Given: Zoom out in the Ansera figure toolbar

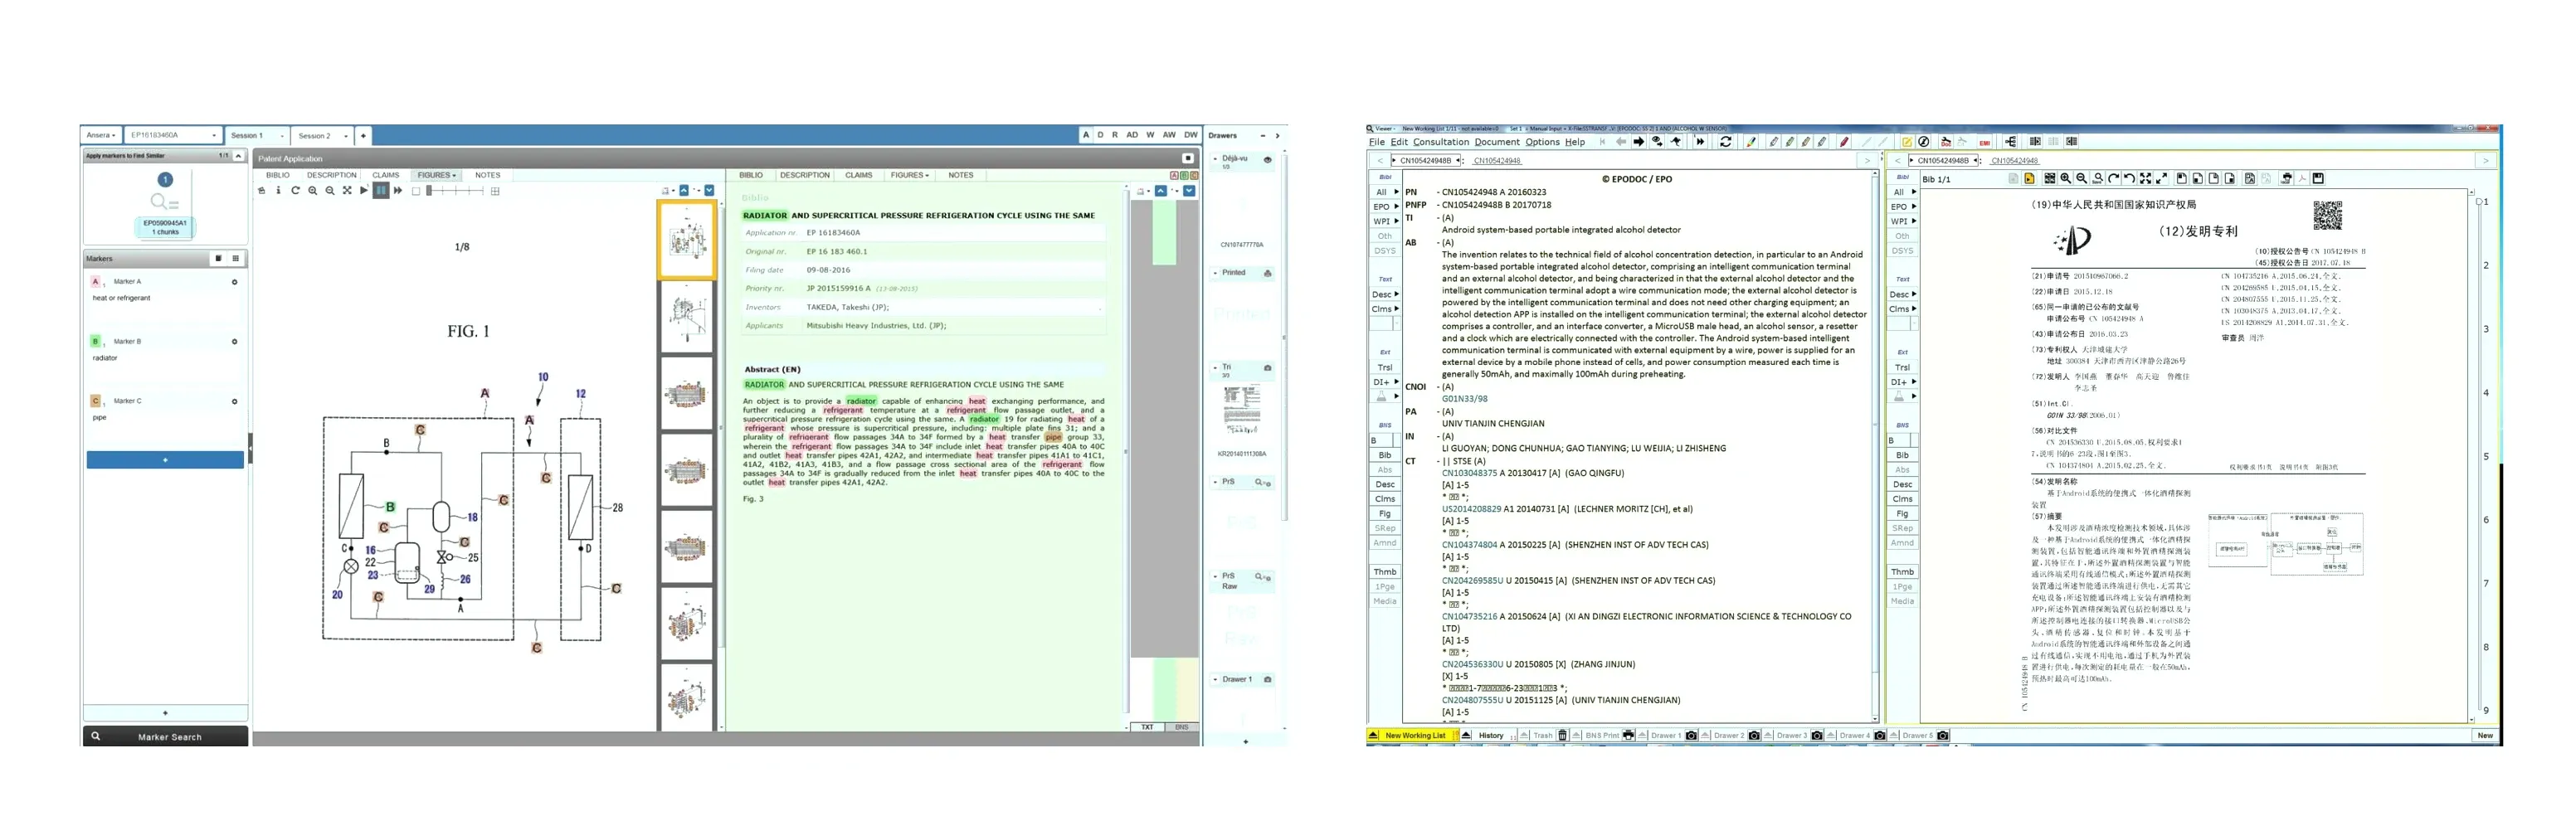Looking at the screenshot, I should coord(330,190).
